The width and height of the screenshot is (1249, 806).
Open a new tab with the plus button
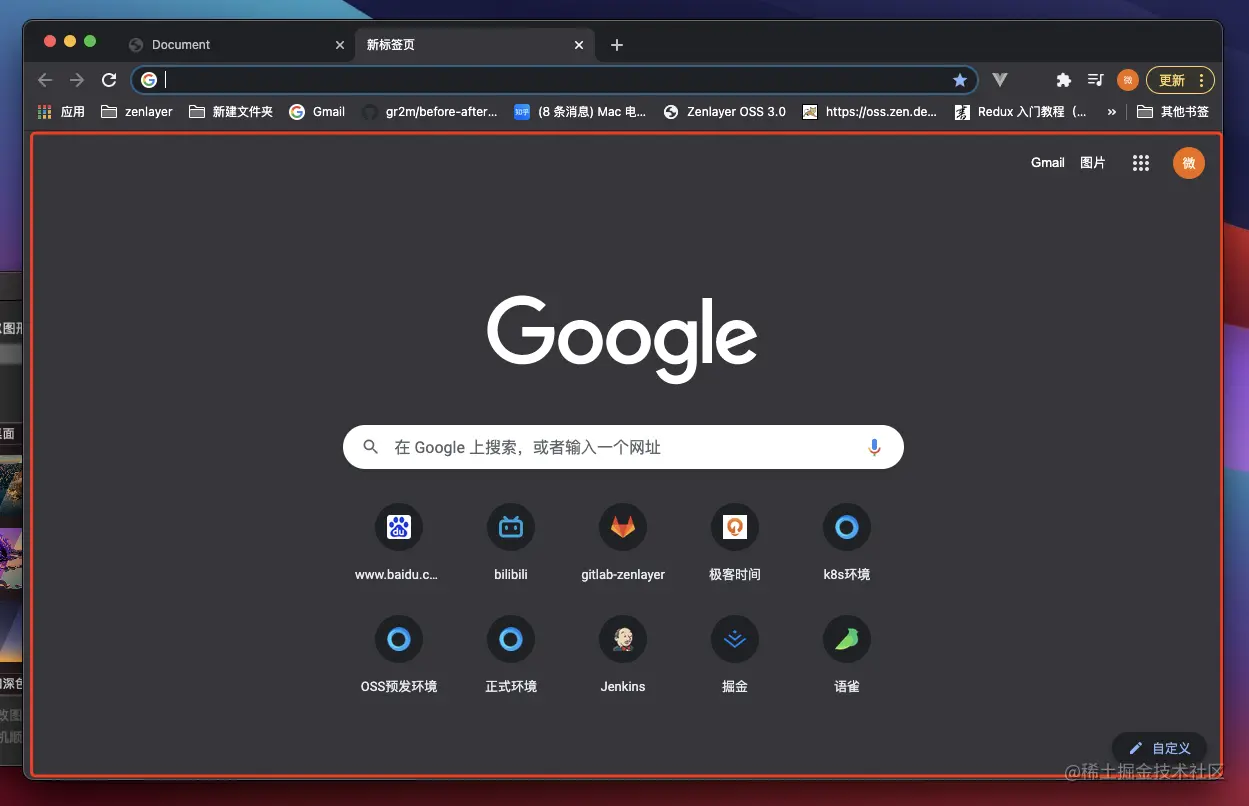[617, 45]
